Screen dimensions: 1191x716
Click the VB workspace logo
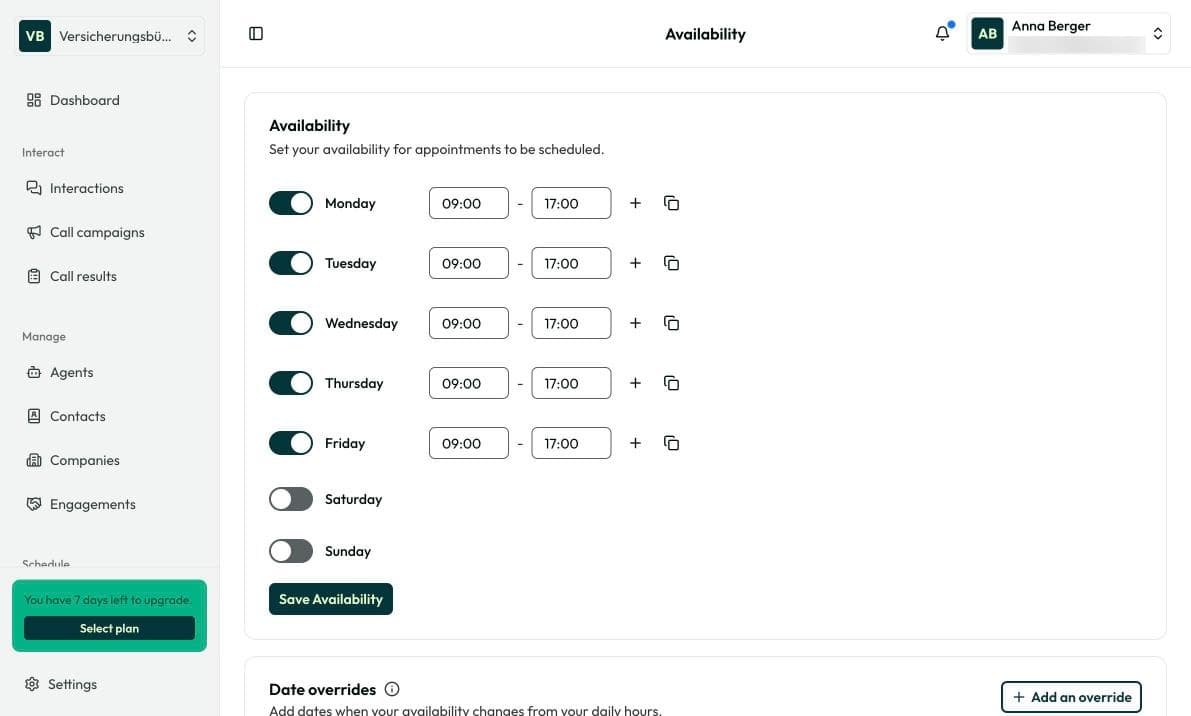(35, 36)
